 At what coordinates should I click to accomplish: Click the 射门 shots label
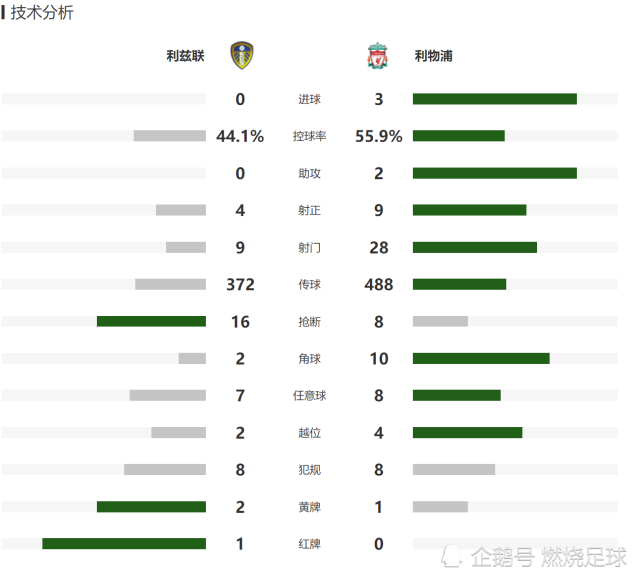point(309,247)
